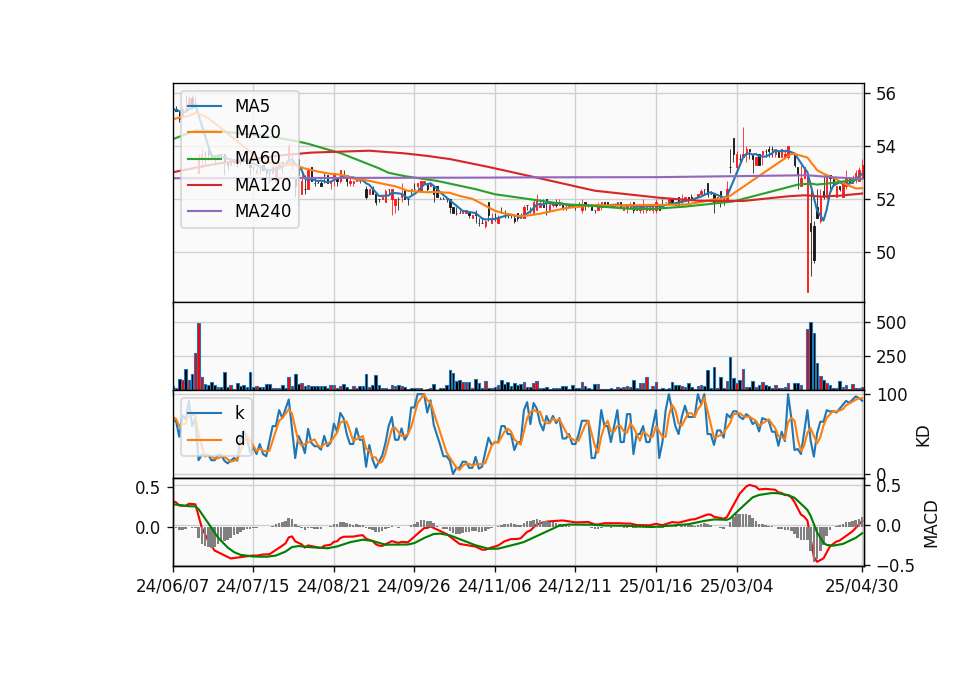This screenshot has height=690, width=960.
Task: Click the price axis value 50
Action: (885, 252)
